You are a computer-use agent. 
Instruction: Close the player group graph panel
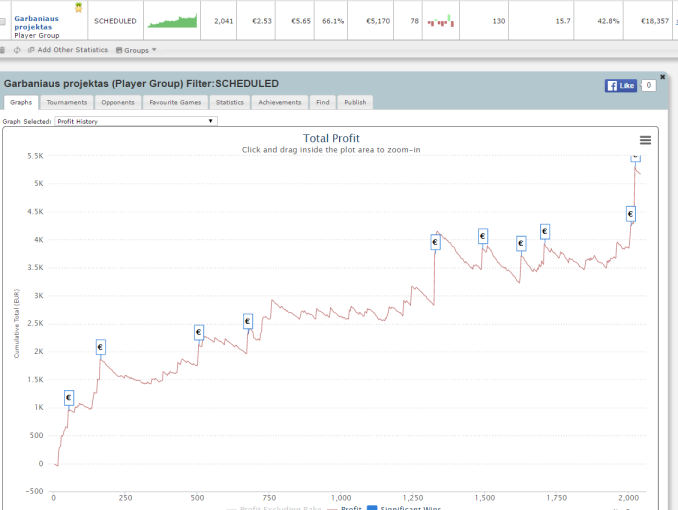tap(662, 77)
